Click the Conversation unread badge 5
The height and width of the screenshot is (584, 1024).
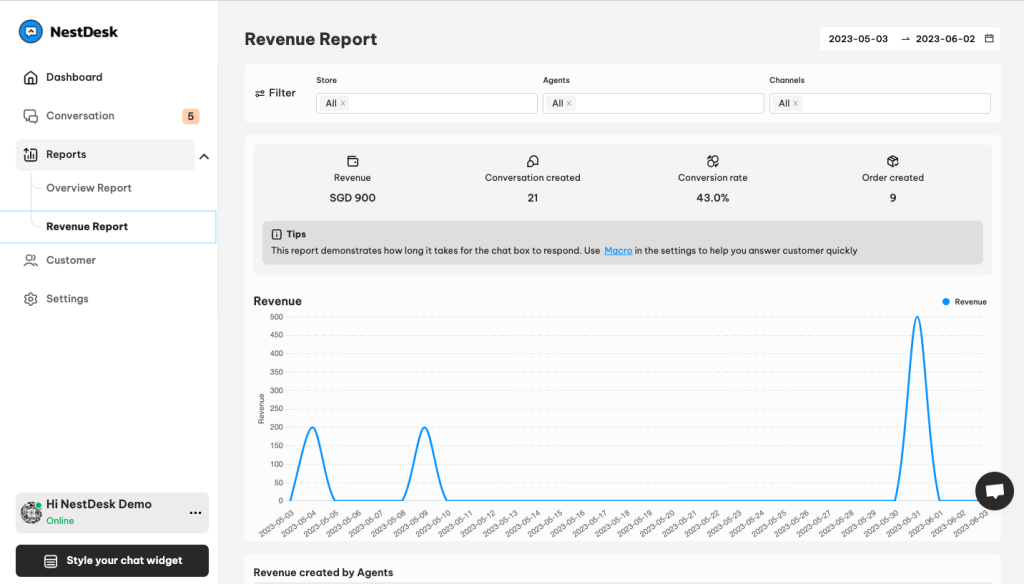[191, 116]
